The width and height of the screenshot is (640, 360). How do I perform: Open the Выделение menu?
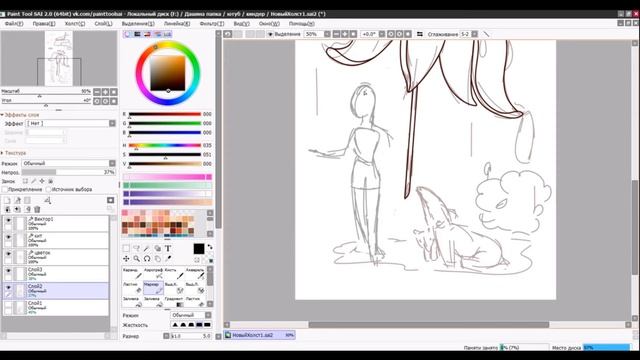pyautogui.click(x=138, y=24)
